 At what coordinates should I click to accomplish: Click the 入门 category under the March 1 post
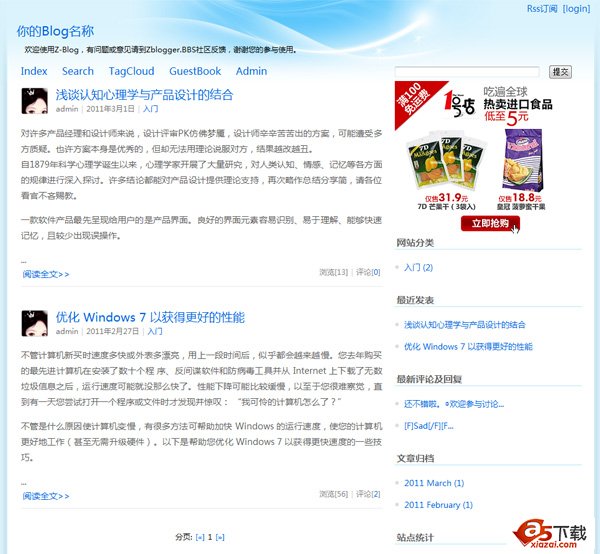(150, 109)
